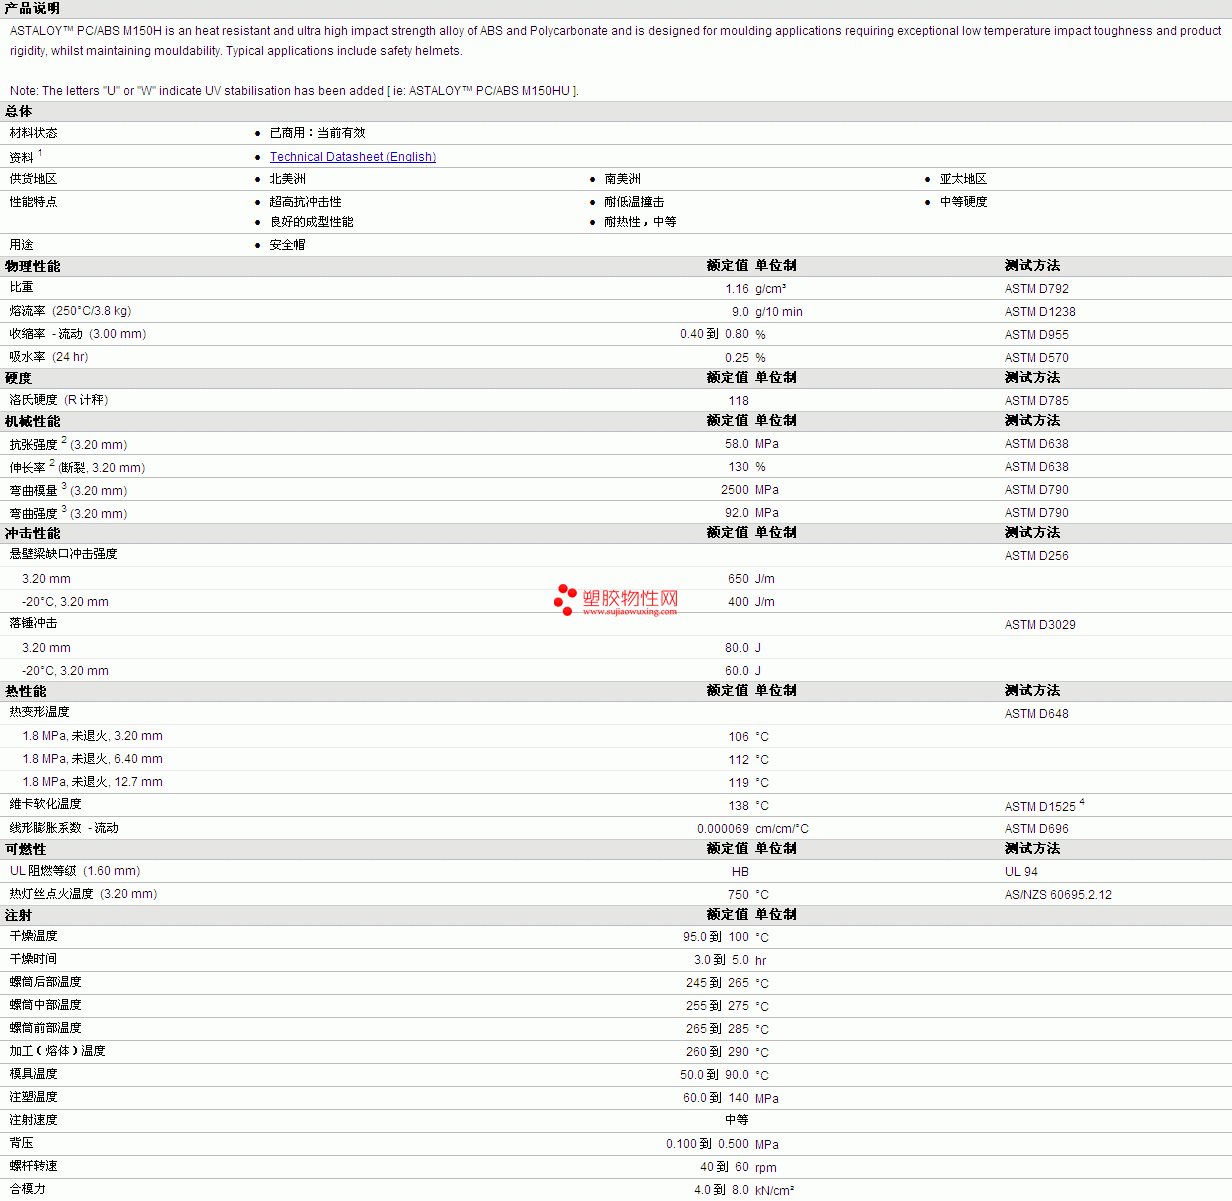Select the 112 °C deflection temperature
Image resolution: width=1232 pixels, height=1201 pixels.
click(x=738, y=760)
